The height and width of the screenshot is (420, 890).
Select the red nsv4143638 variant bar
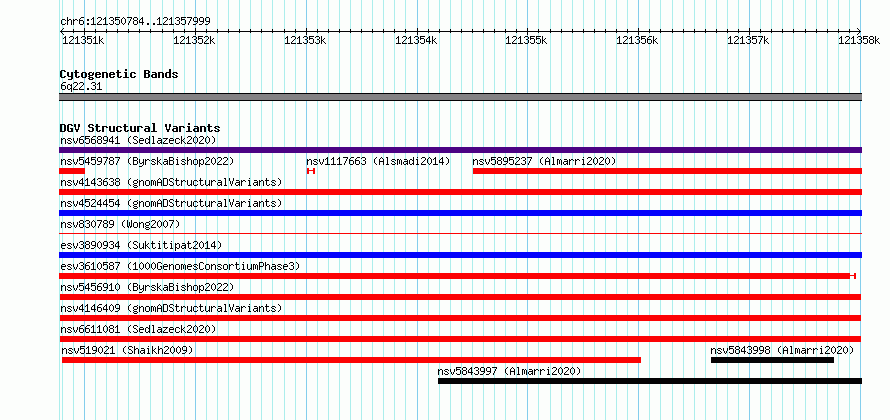460,192
